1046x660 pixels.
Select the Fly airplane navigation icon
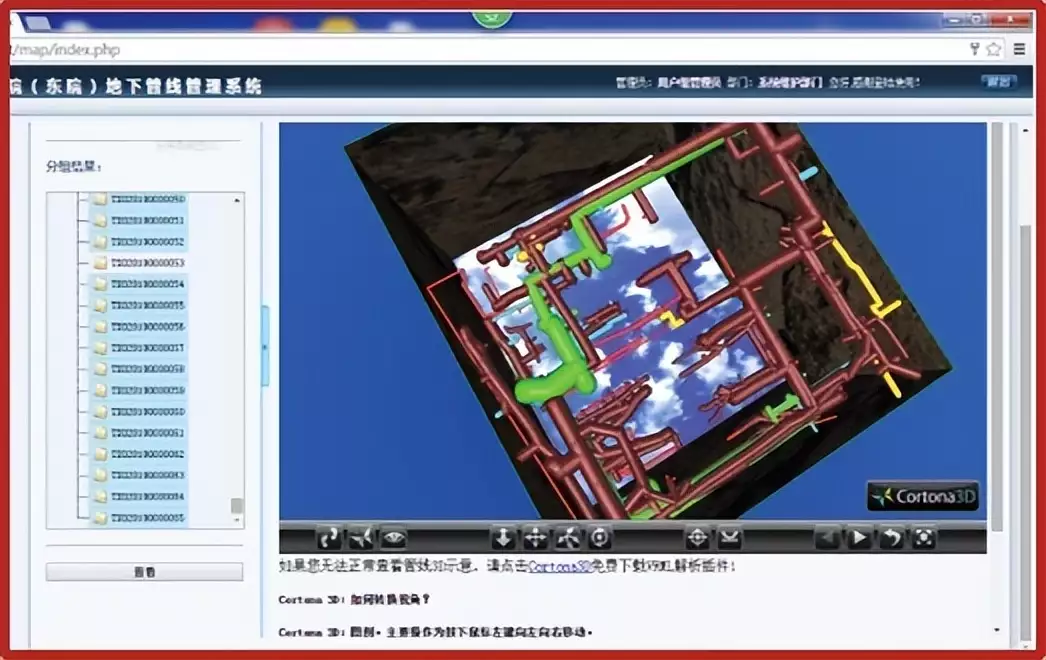361,538
